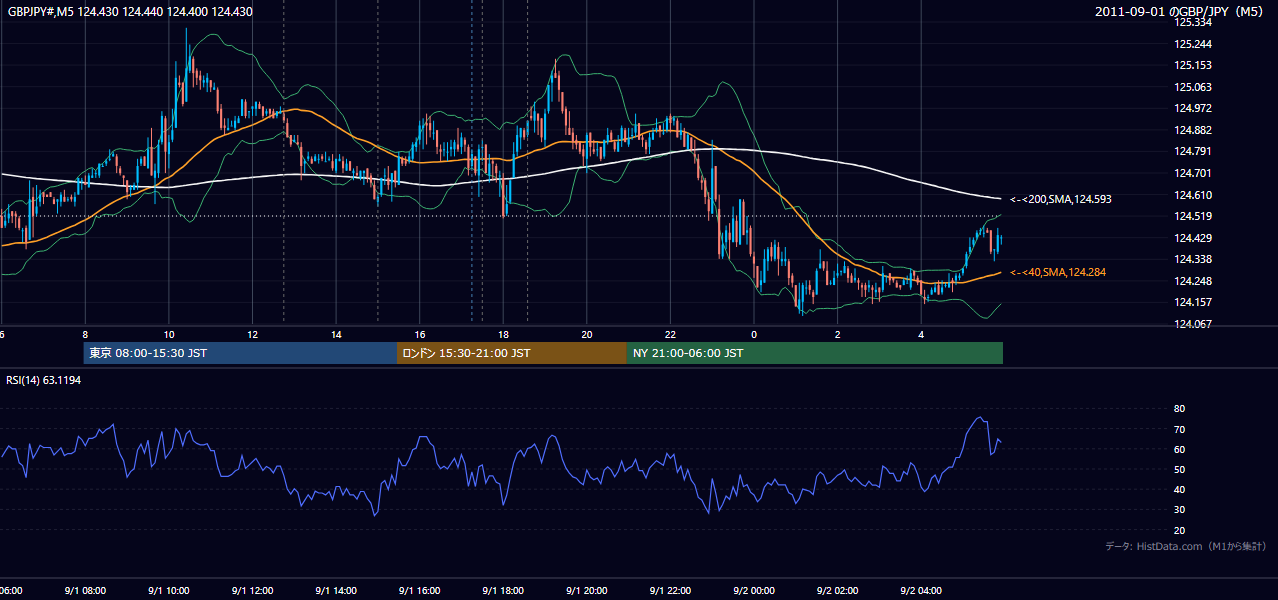Screen dimensions: 1278x600
Task: Click RSI scale value 50
Action: pos(1180,469)
